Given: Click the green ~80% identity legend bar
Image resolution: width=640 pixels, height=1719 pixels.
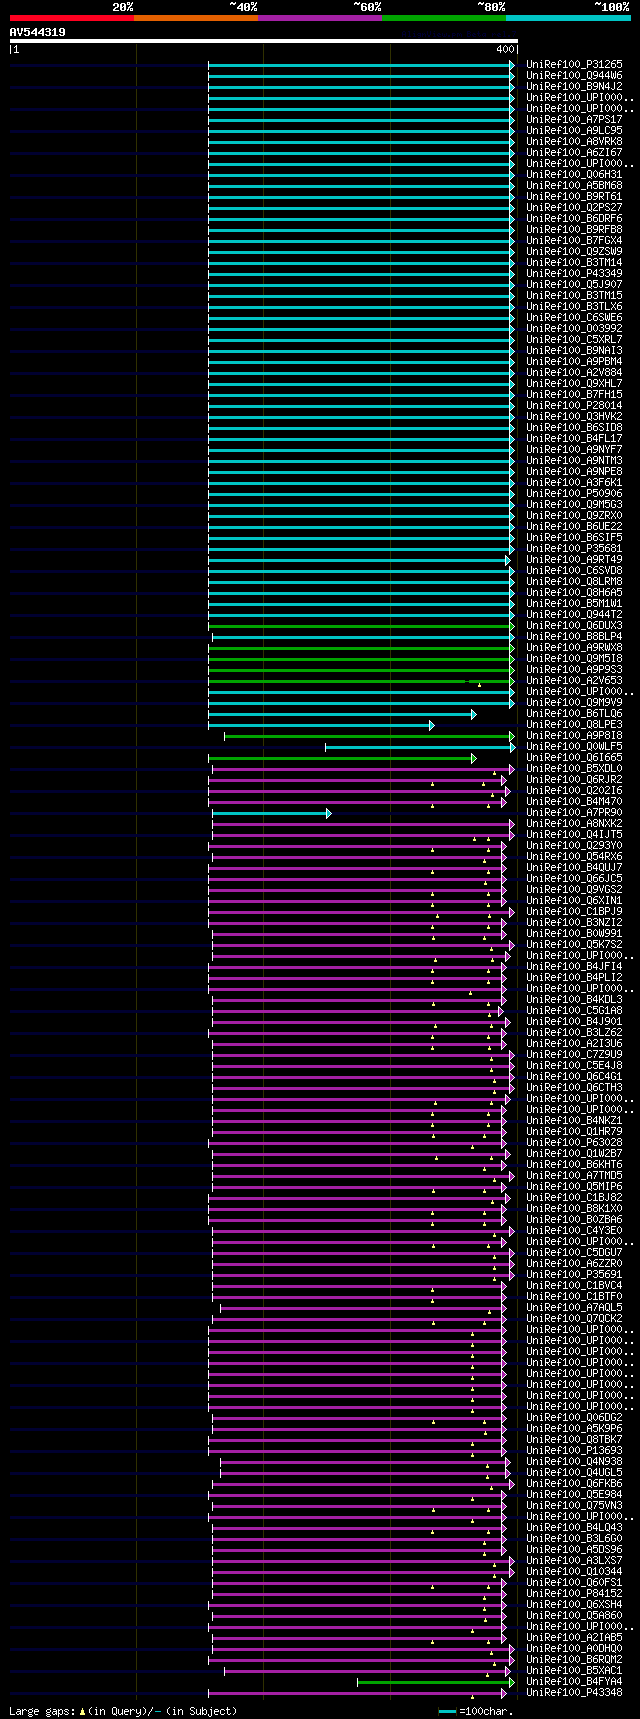Looking at the screenshot, I should [444, 18].
